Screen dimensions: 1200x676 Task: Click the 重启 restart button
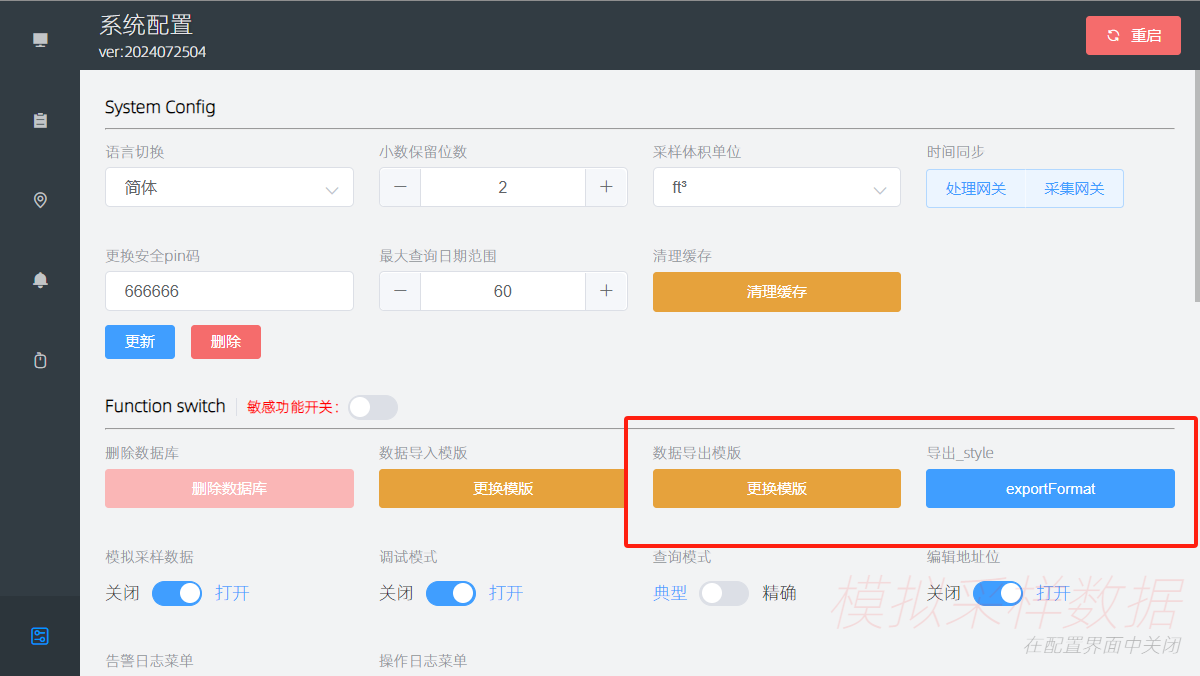click(1133, 35)
